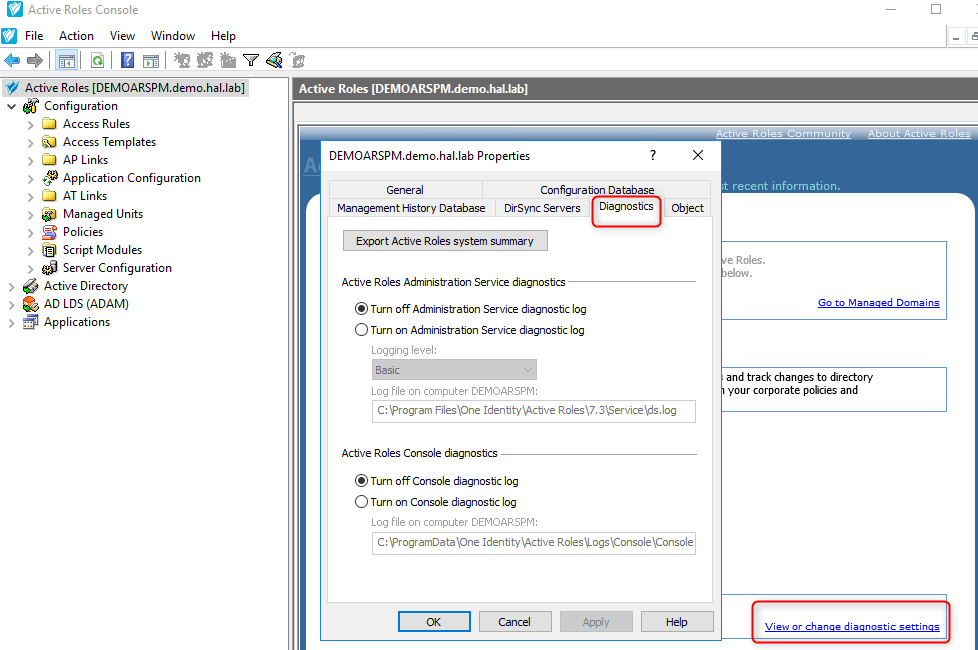Open the File menu
Viewport: 978px width, 650px height.
click(x=34, y=36)
